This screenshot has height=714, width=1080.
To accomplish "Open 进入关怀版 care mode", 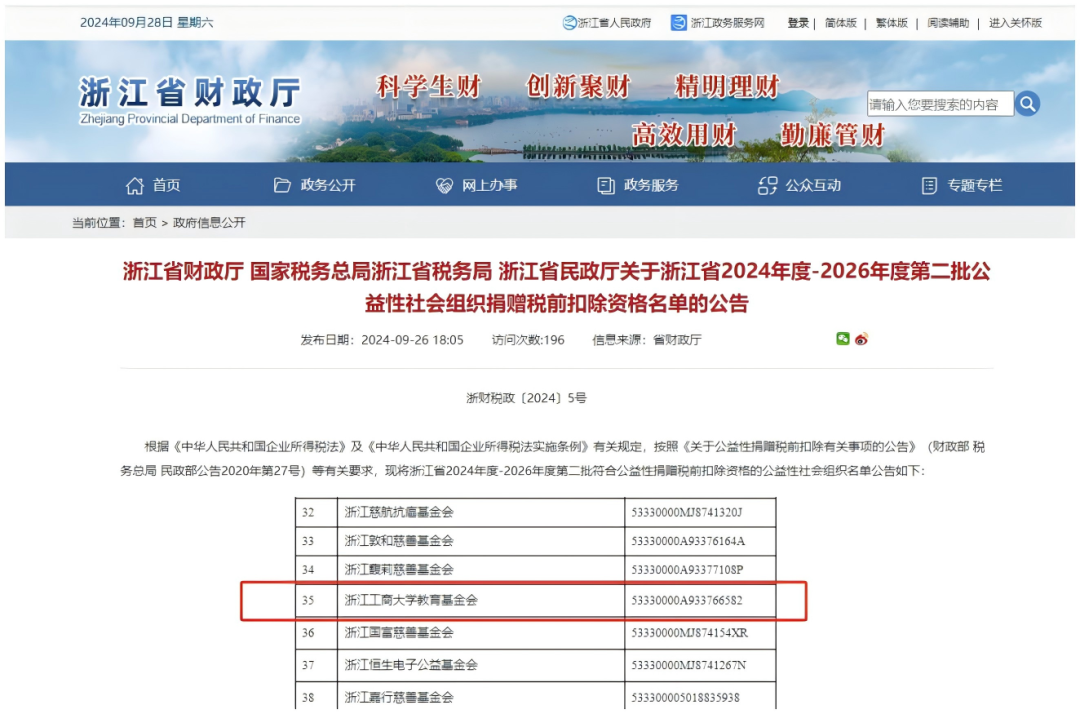I will [x=1015, y=23].
